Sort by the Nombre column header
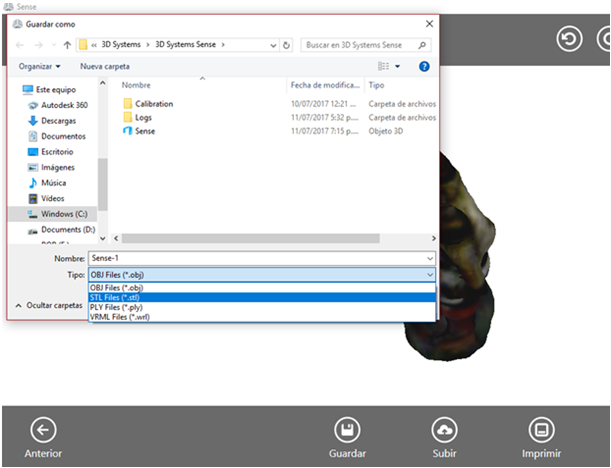 pyautogui.click(x=136, y=85)
